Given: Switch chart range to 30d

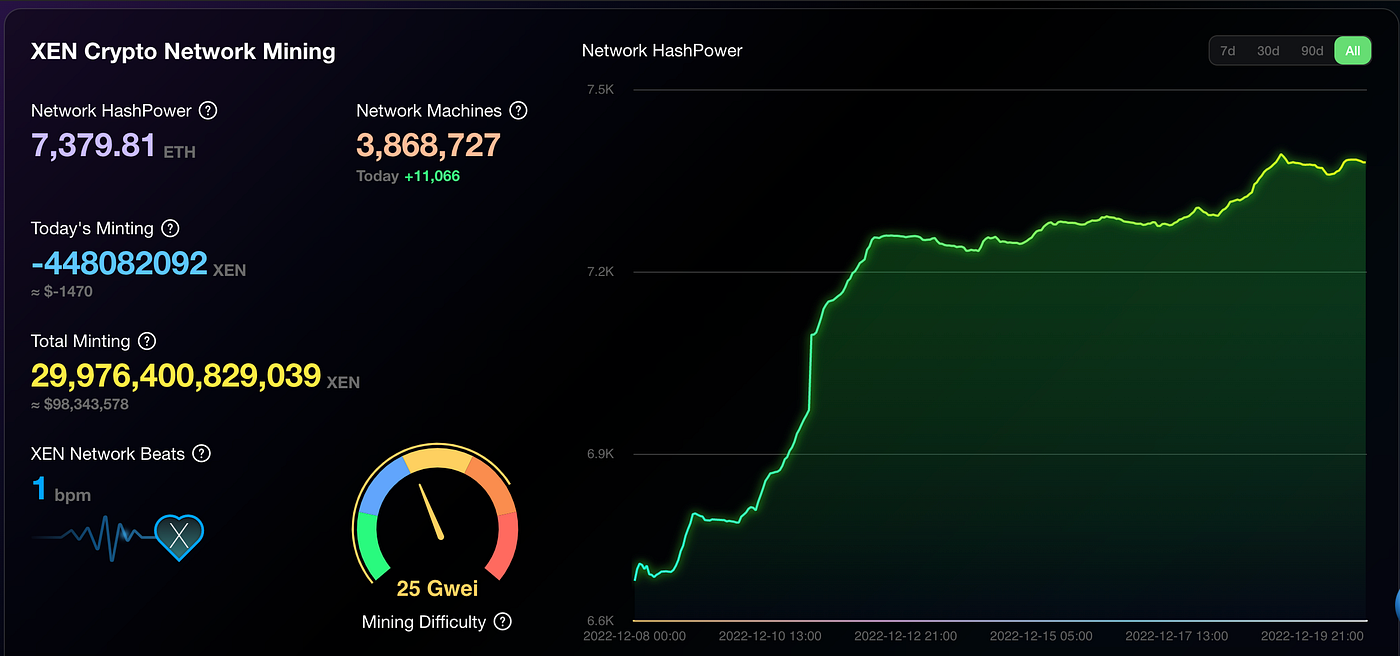Looking at the screenshot, I should tap(1268, 50).
